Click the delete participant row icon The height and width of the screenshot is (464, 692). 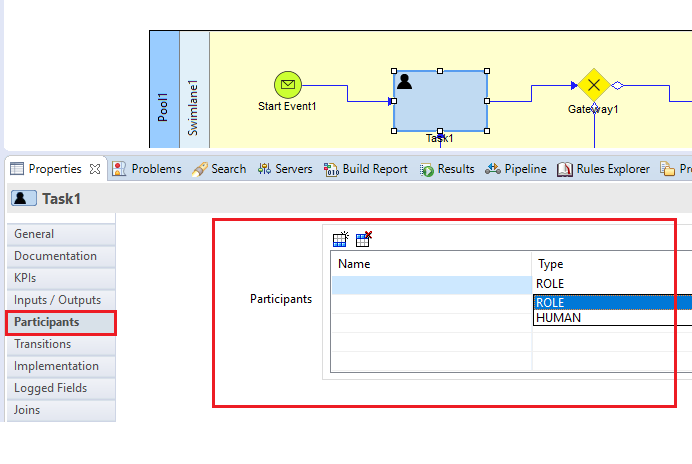[364, 239]
